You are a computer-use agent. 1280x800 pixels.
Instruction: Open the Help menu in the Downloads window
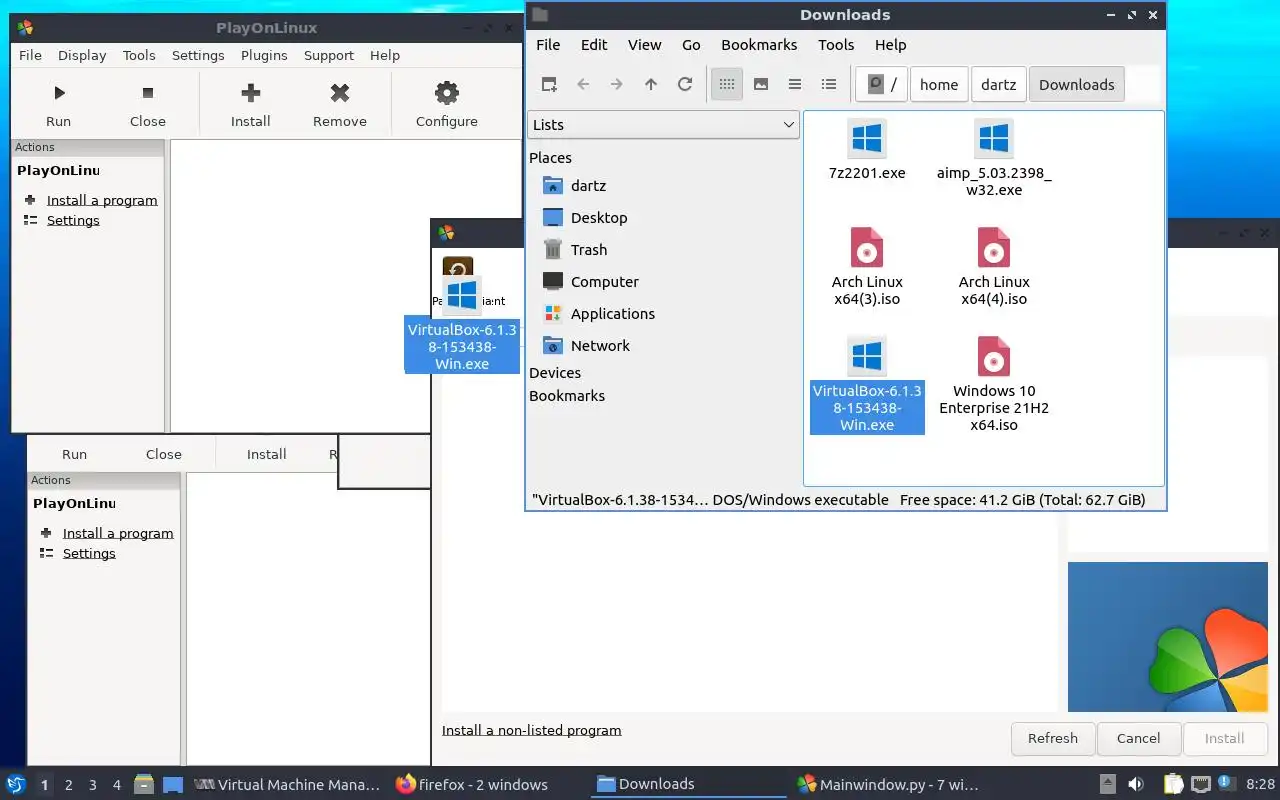pos(890,44)
